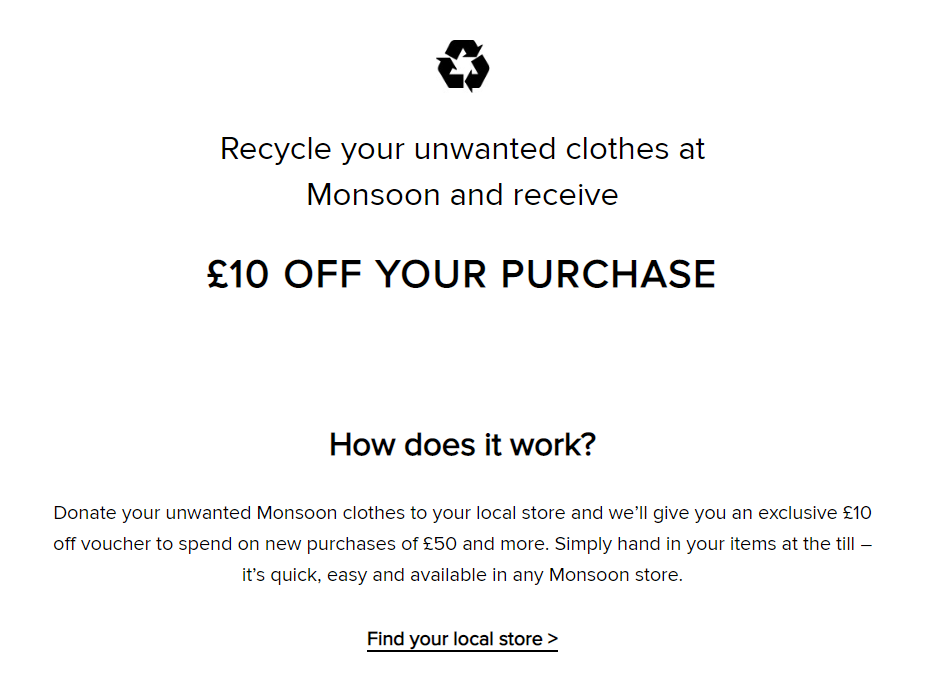The width and height of the screenshot is (938, 700).
Task: Click the Recycle your unwanted clothes at line
Action: point(462,149)
